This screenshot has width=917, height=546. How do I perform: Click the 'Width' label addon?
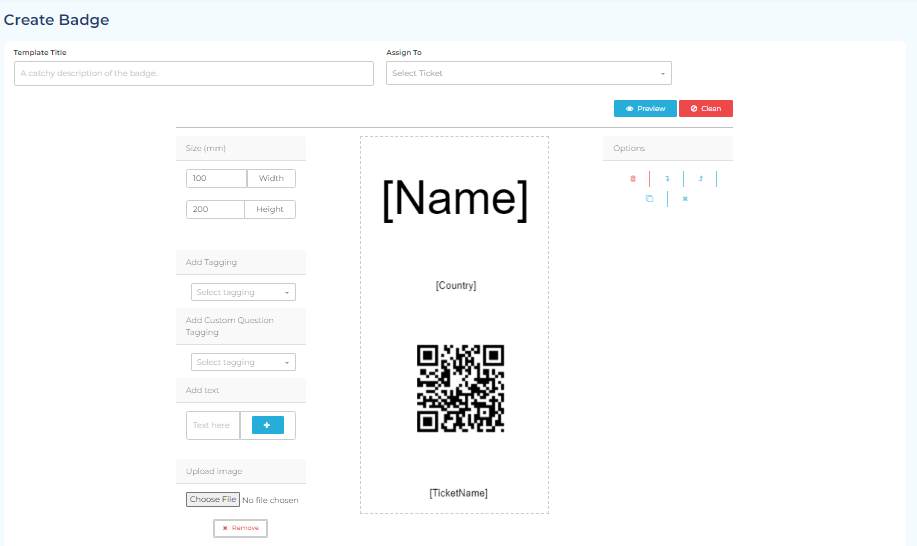tap(271, 178)
